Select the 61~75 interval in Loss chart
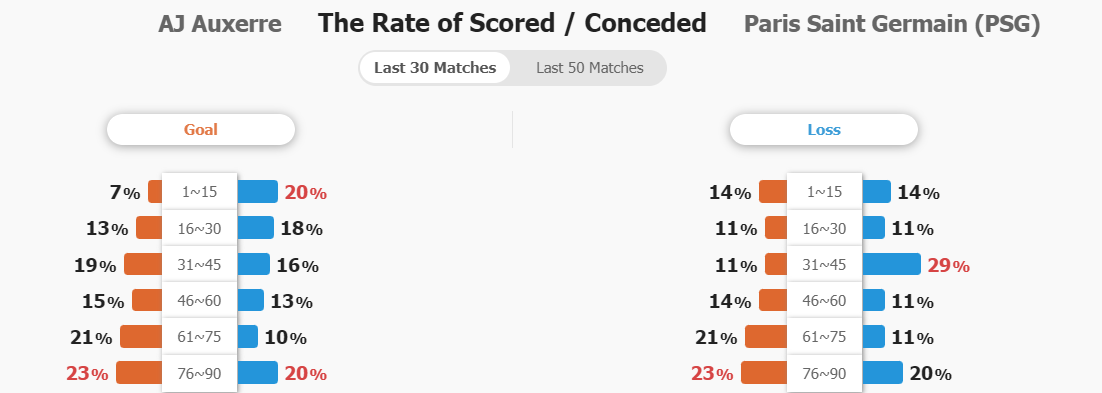 pos(824,337)
